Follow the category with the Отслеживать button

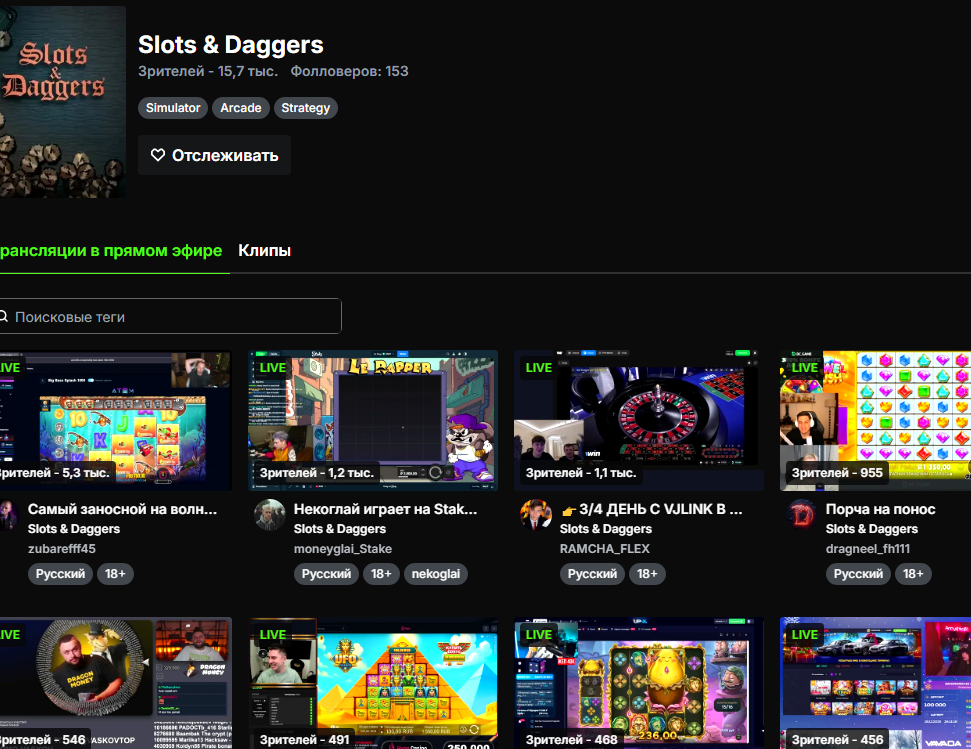[214, 155]
